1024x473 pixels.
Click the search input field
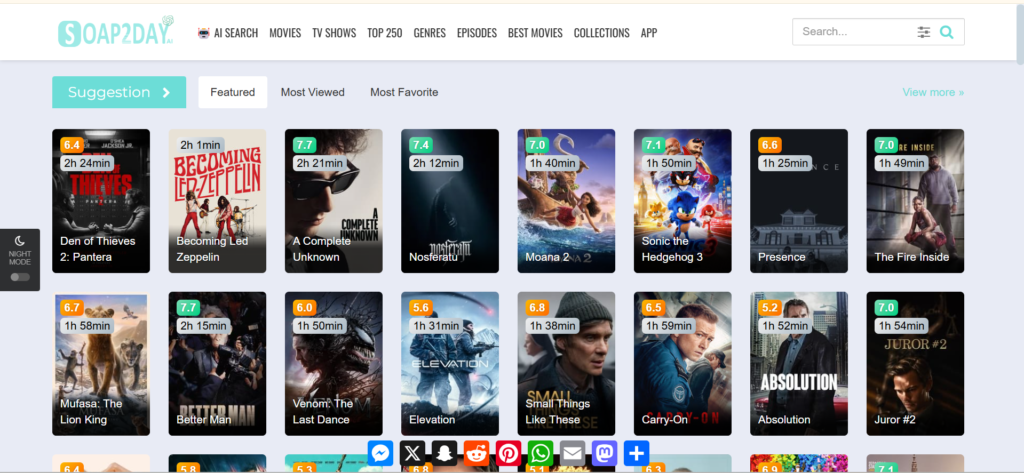(856, 31)
